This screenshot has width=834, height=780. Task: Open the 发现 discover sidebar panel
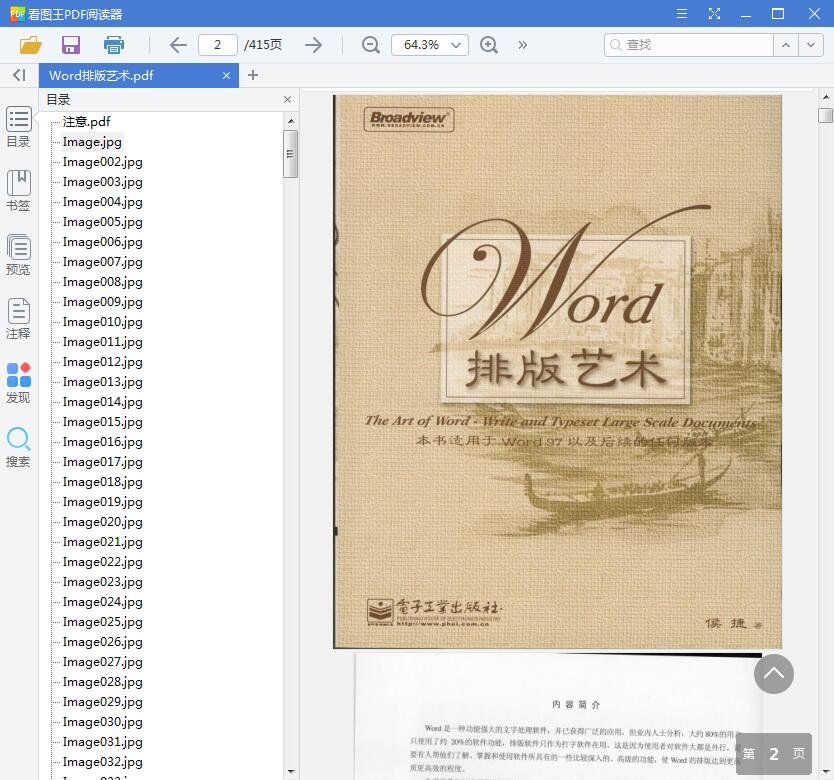click(19, 383)
